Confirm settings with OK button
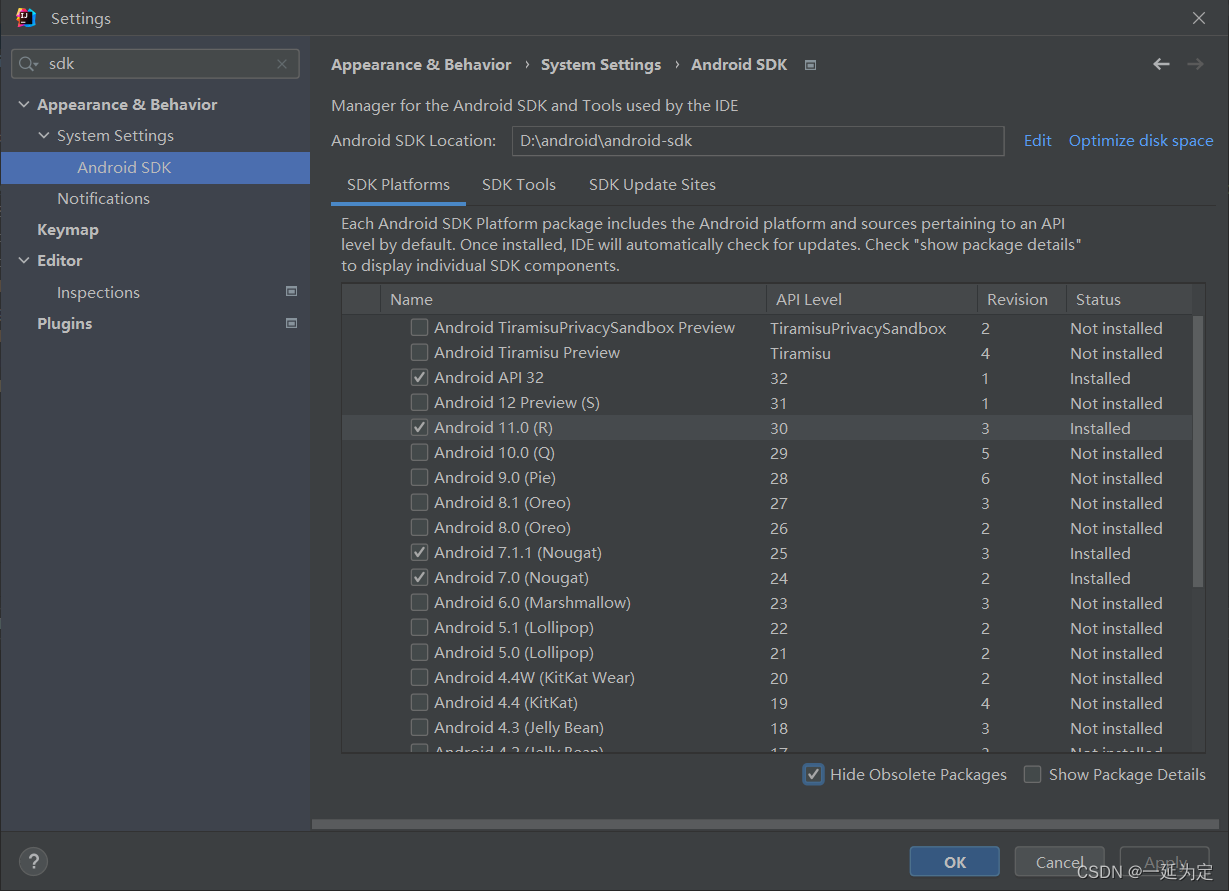Image resolution: width=1229 pixels, height=891 pixels. (x=955, y=862)
